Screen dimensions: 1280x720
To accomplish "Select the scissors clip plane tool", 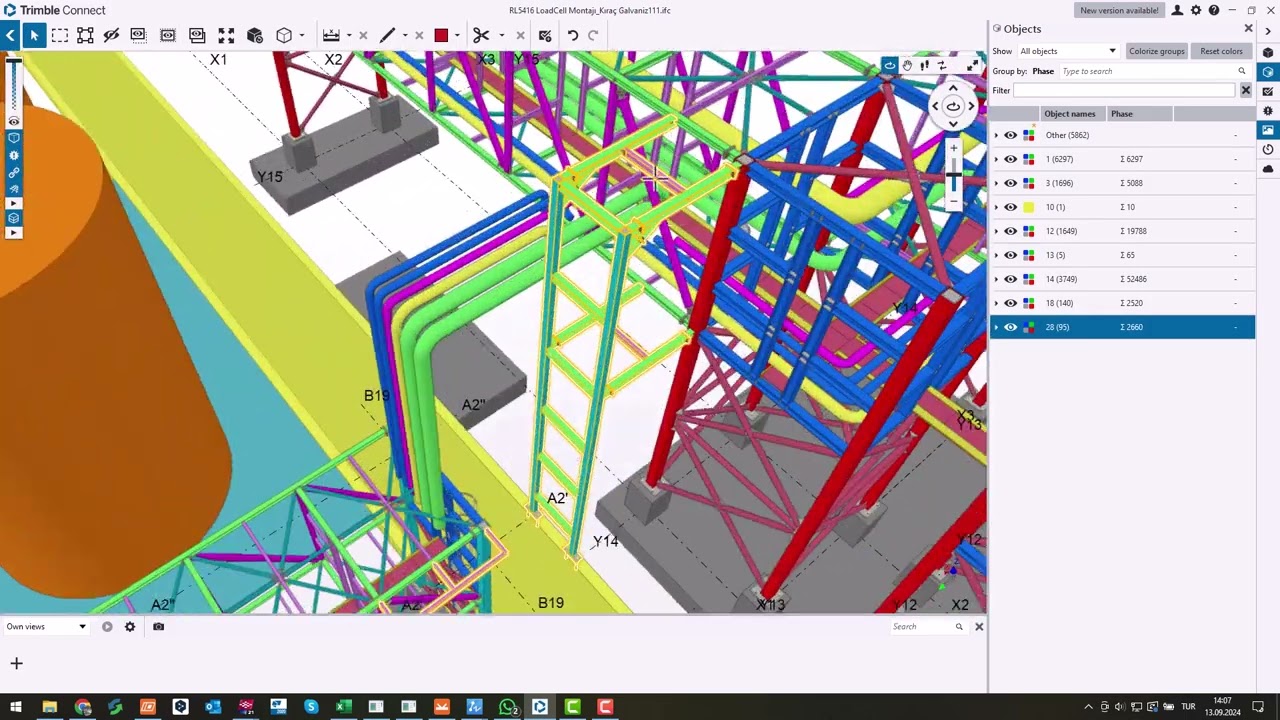I will pyautogui.click(x=481, y=35).
